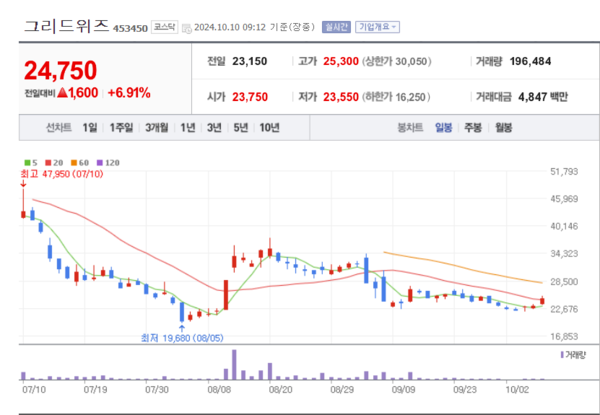Select the 1년 line chart period
600x415 pixels.
tap(188, 128)
